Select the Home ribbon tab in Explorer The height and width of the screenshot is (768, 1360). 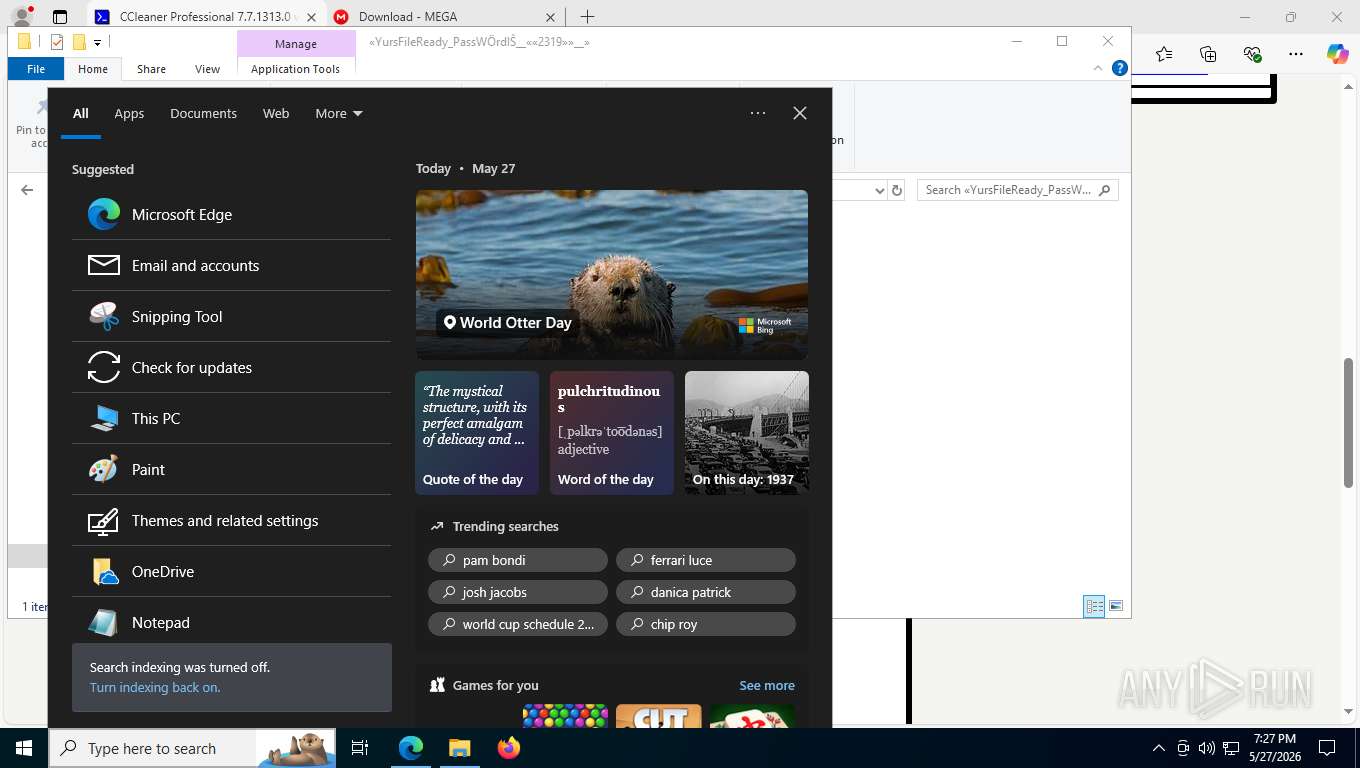(93, 69)
